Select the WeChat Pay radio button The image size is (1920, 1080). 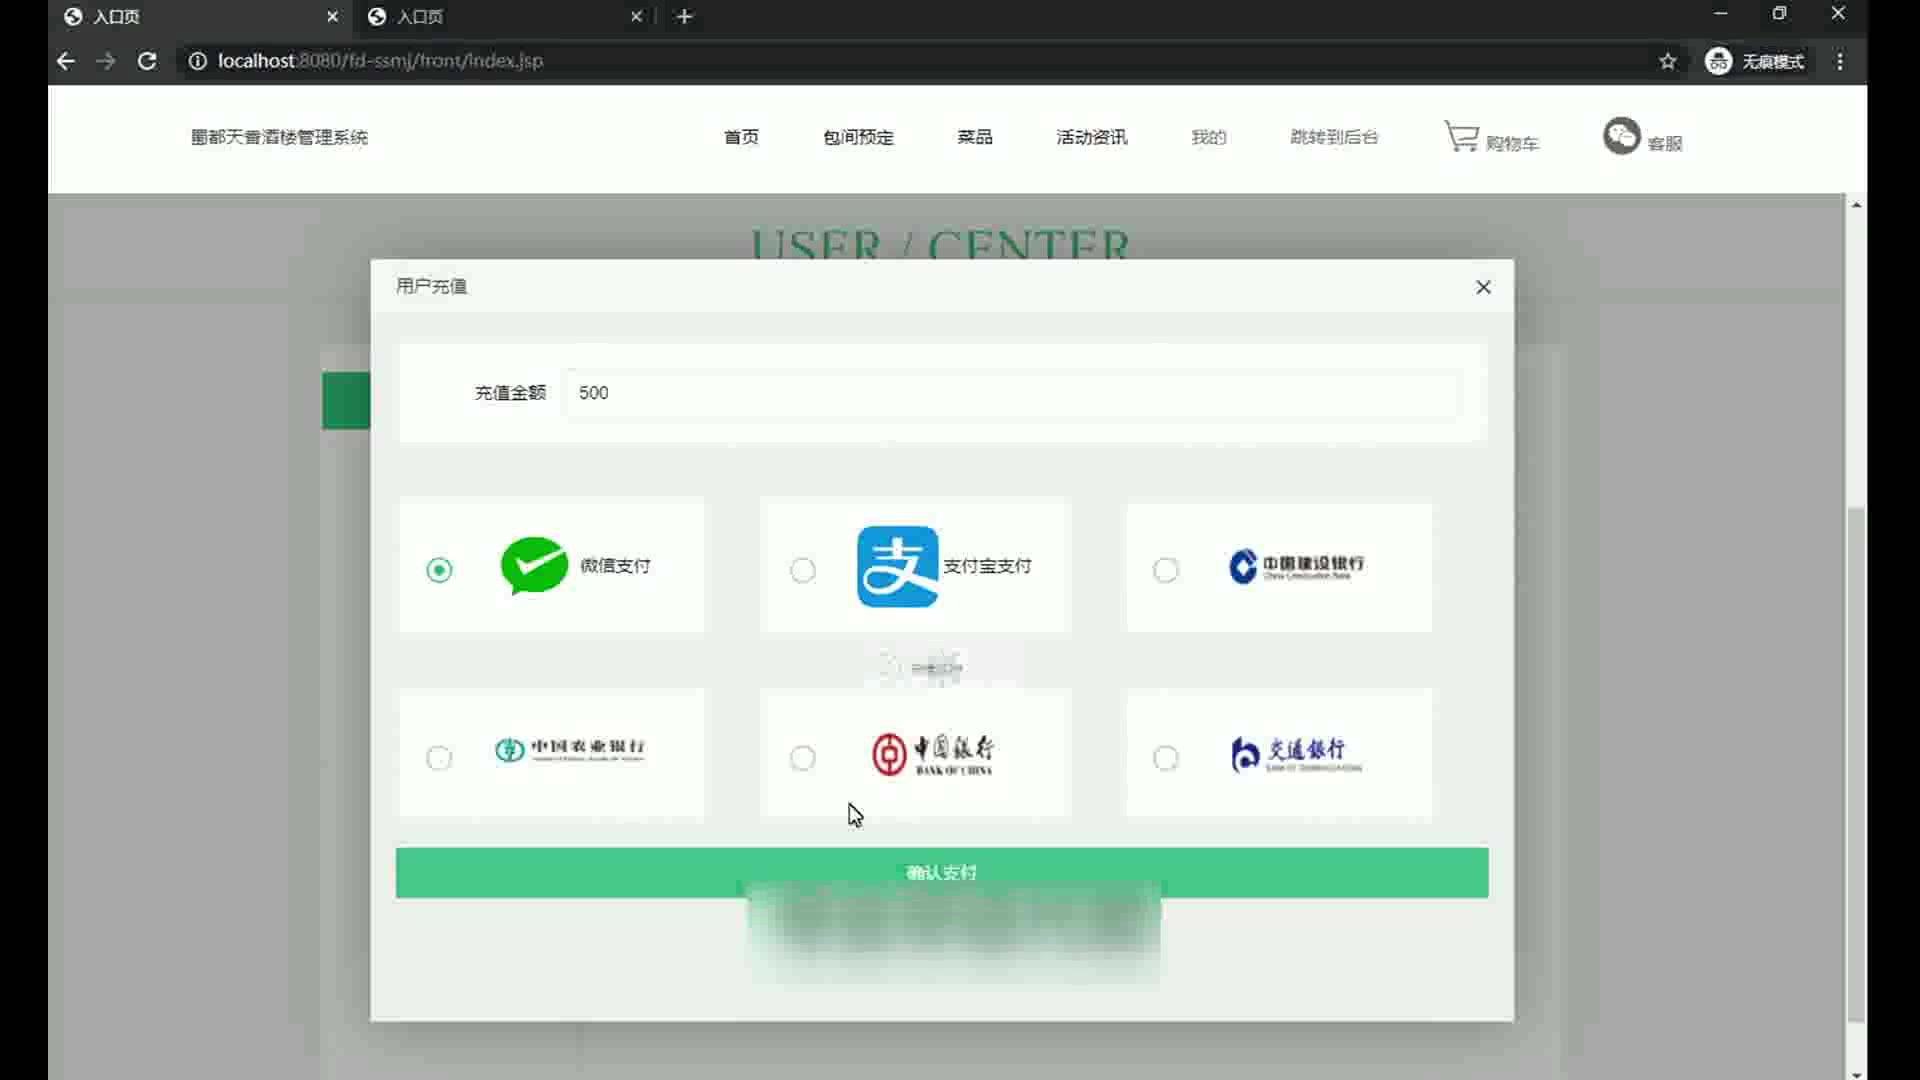pos(439,569)
